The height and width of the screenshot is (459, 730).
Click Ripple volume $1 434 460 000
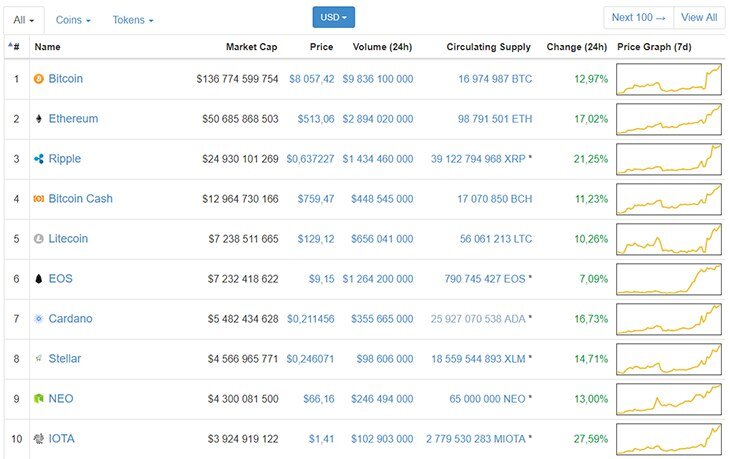(x=378, y=159)
